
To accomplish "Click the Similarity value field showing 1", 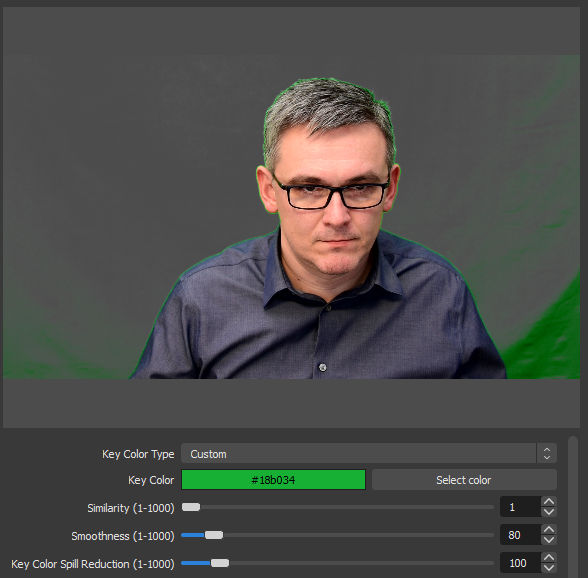I will pyautogui.click(x=520, y=507).
